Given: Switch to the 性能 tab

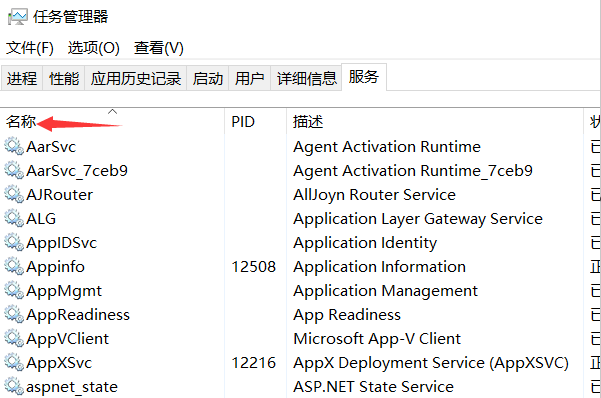Looking at the screenshot, I should (64, 78).
